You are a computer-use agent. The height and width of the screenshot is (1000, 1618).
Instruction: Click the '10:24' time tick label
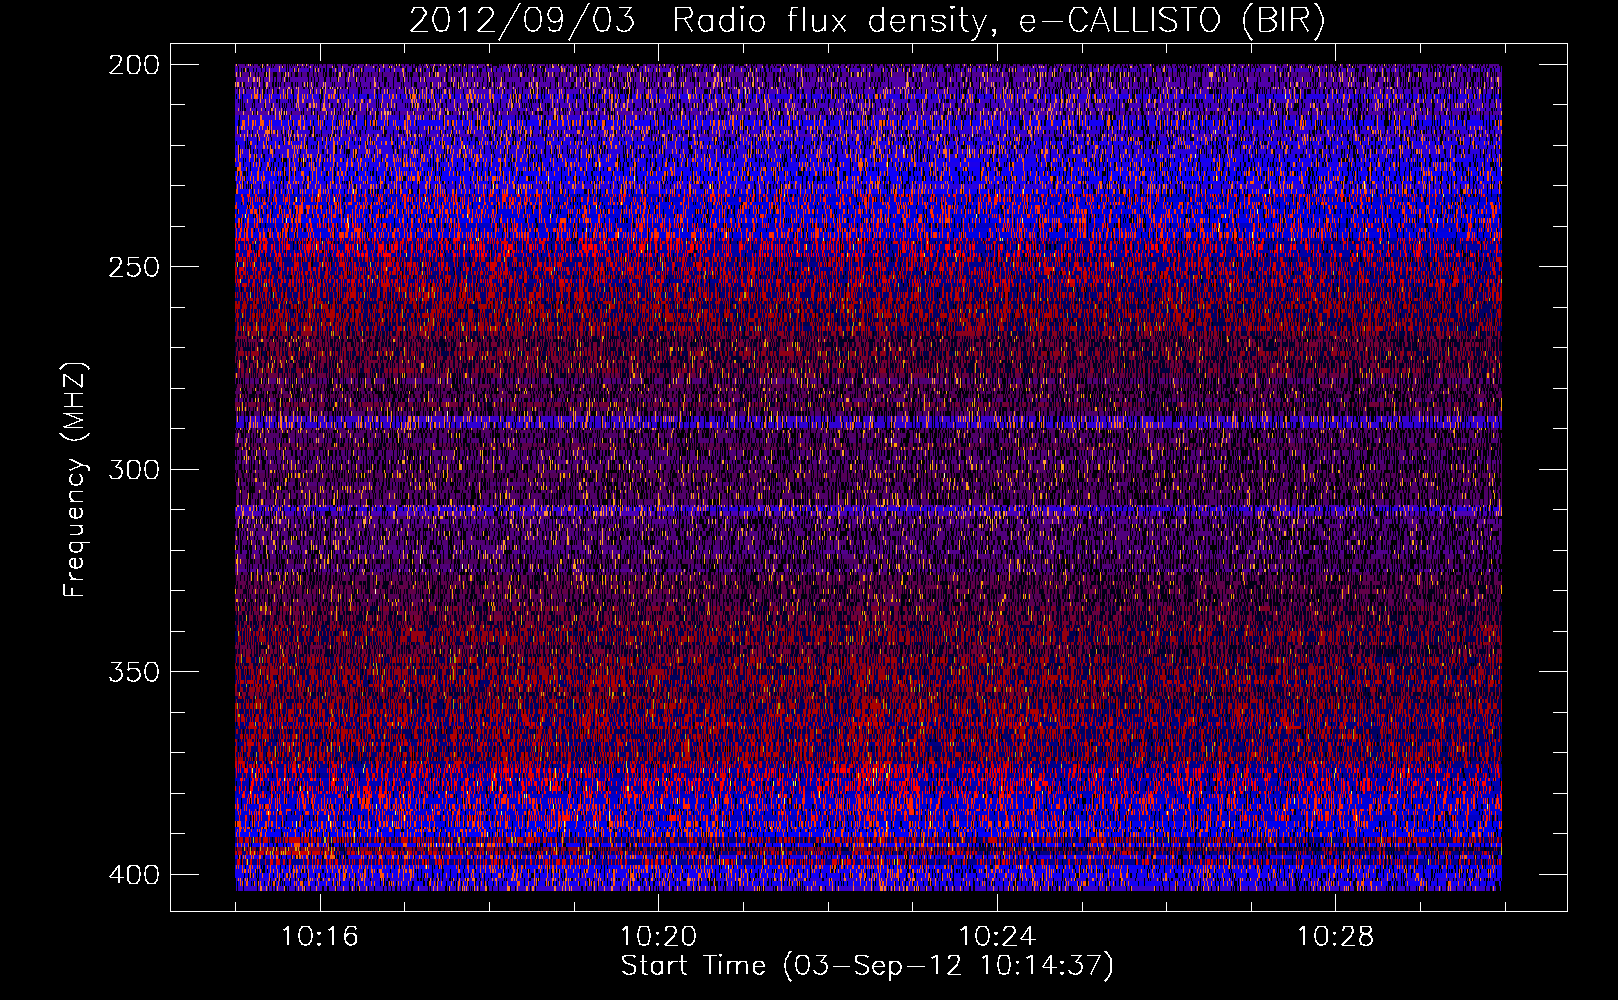tap(997, 937)
